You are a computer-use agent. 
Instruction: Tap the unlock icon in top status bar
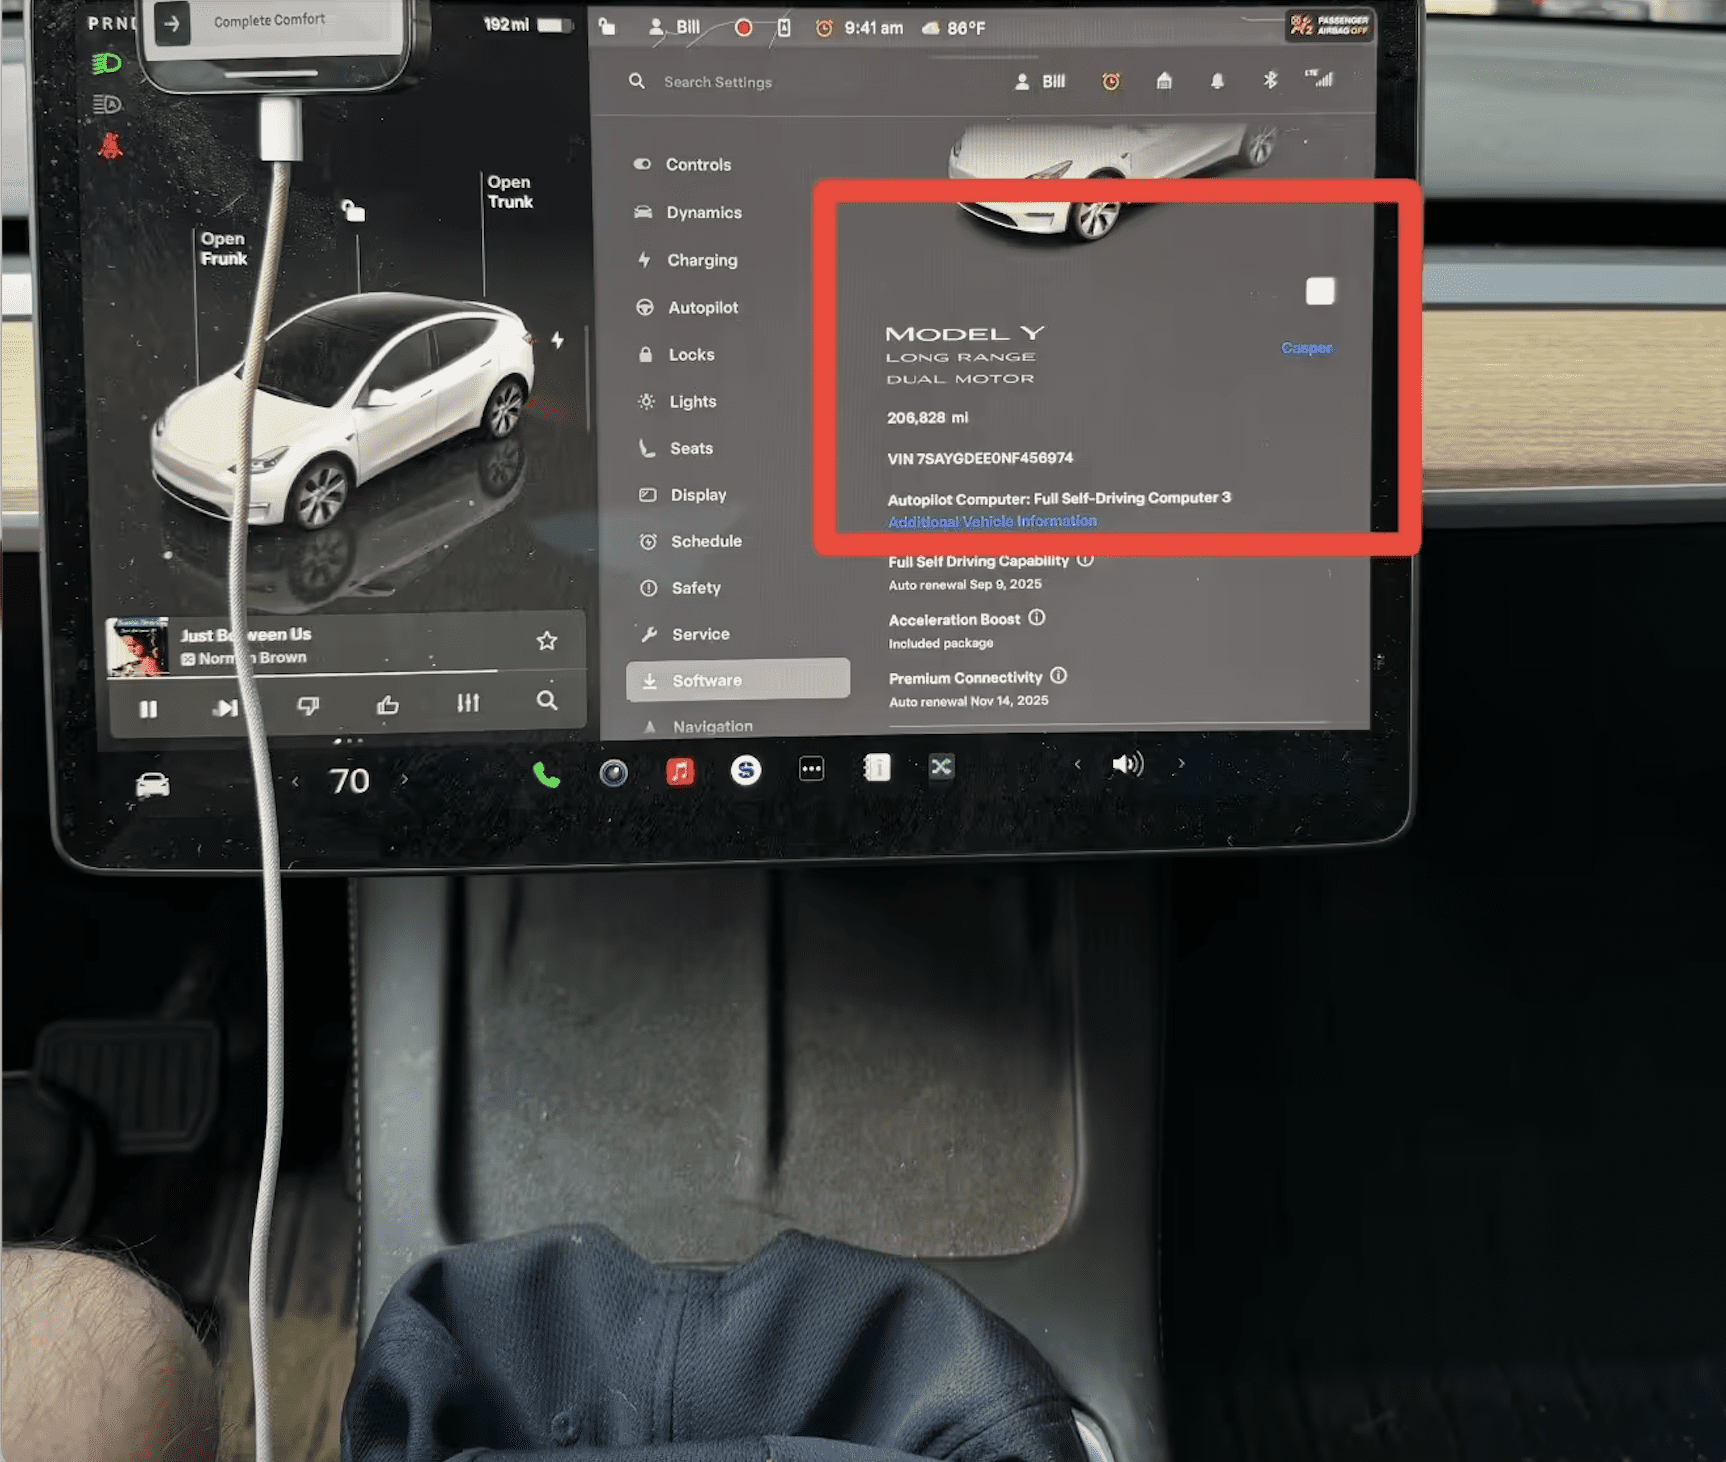tap(607, 27)
